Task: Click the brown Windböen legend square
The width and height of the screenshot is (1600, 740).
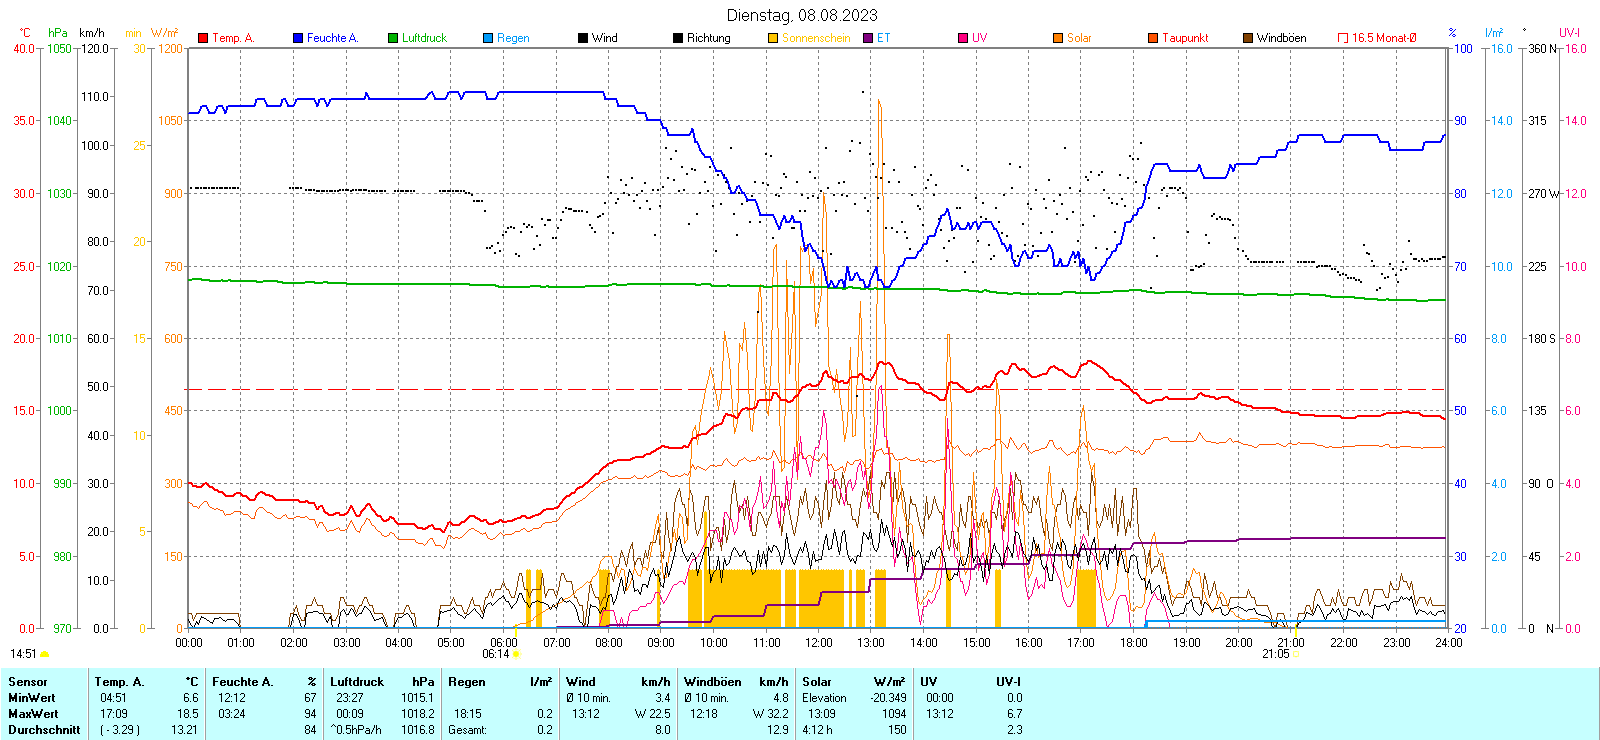Action: 1248,38
